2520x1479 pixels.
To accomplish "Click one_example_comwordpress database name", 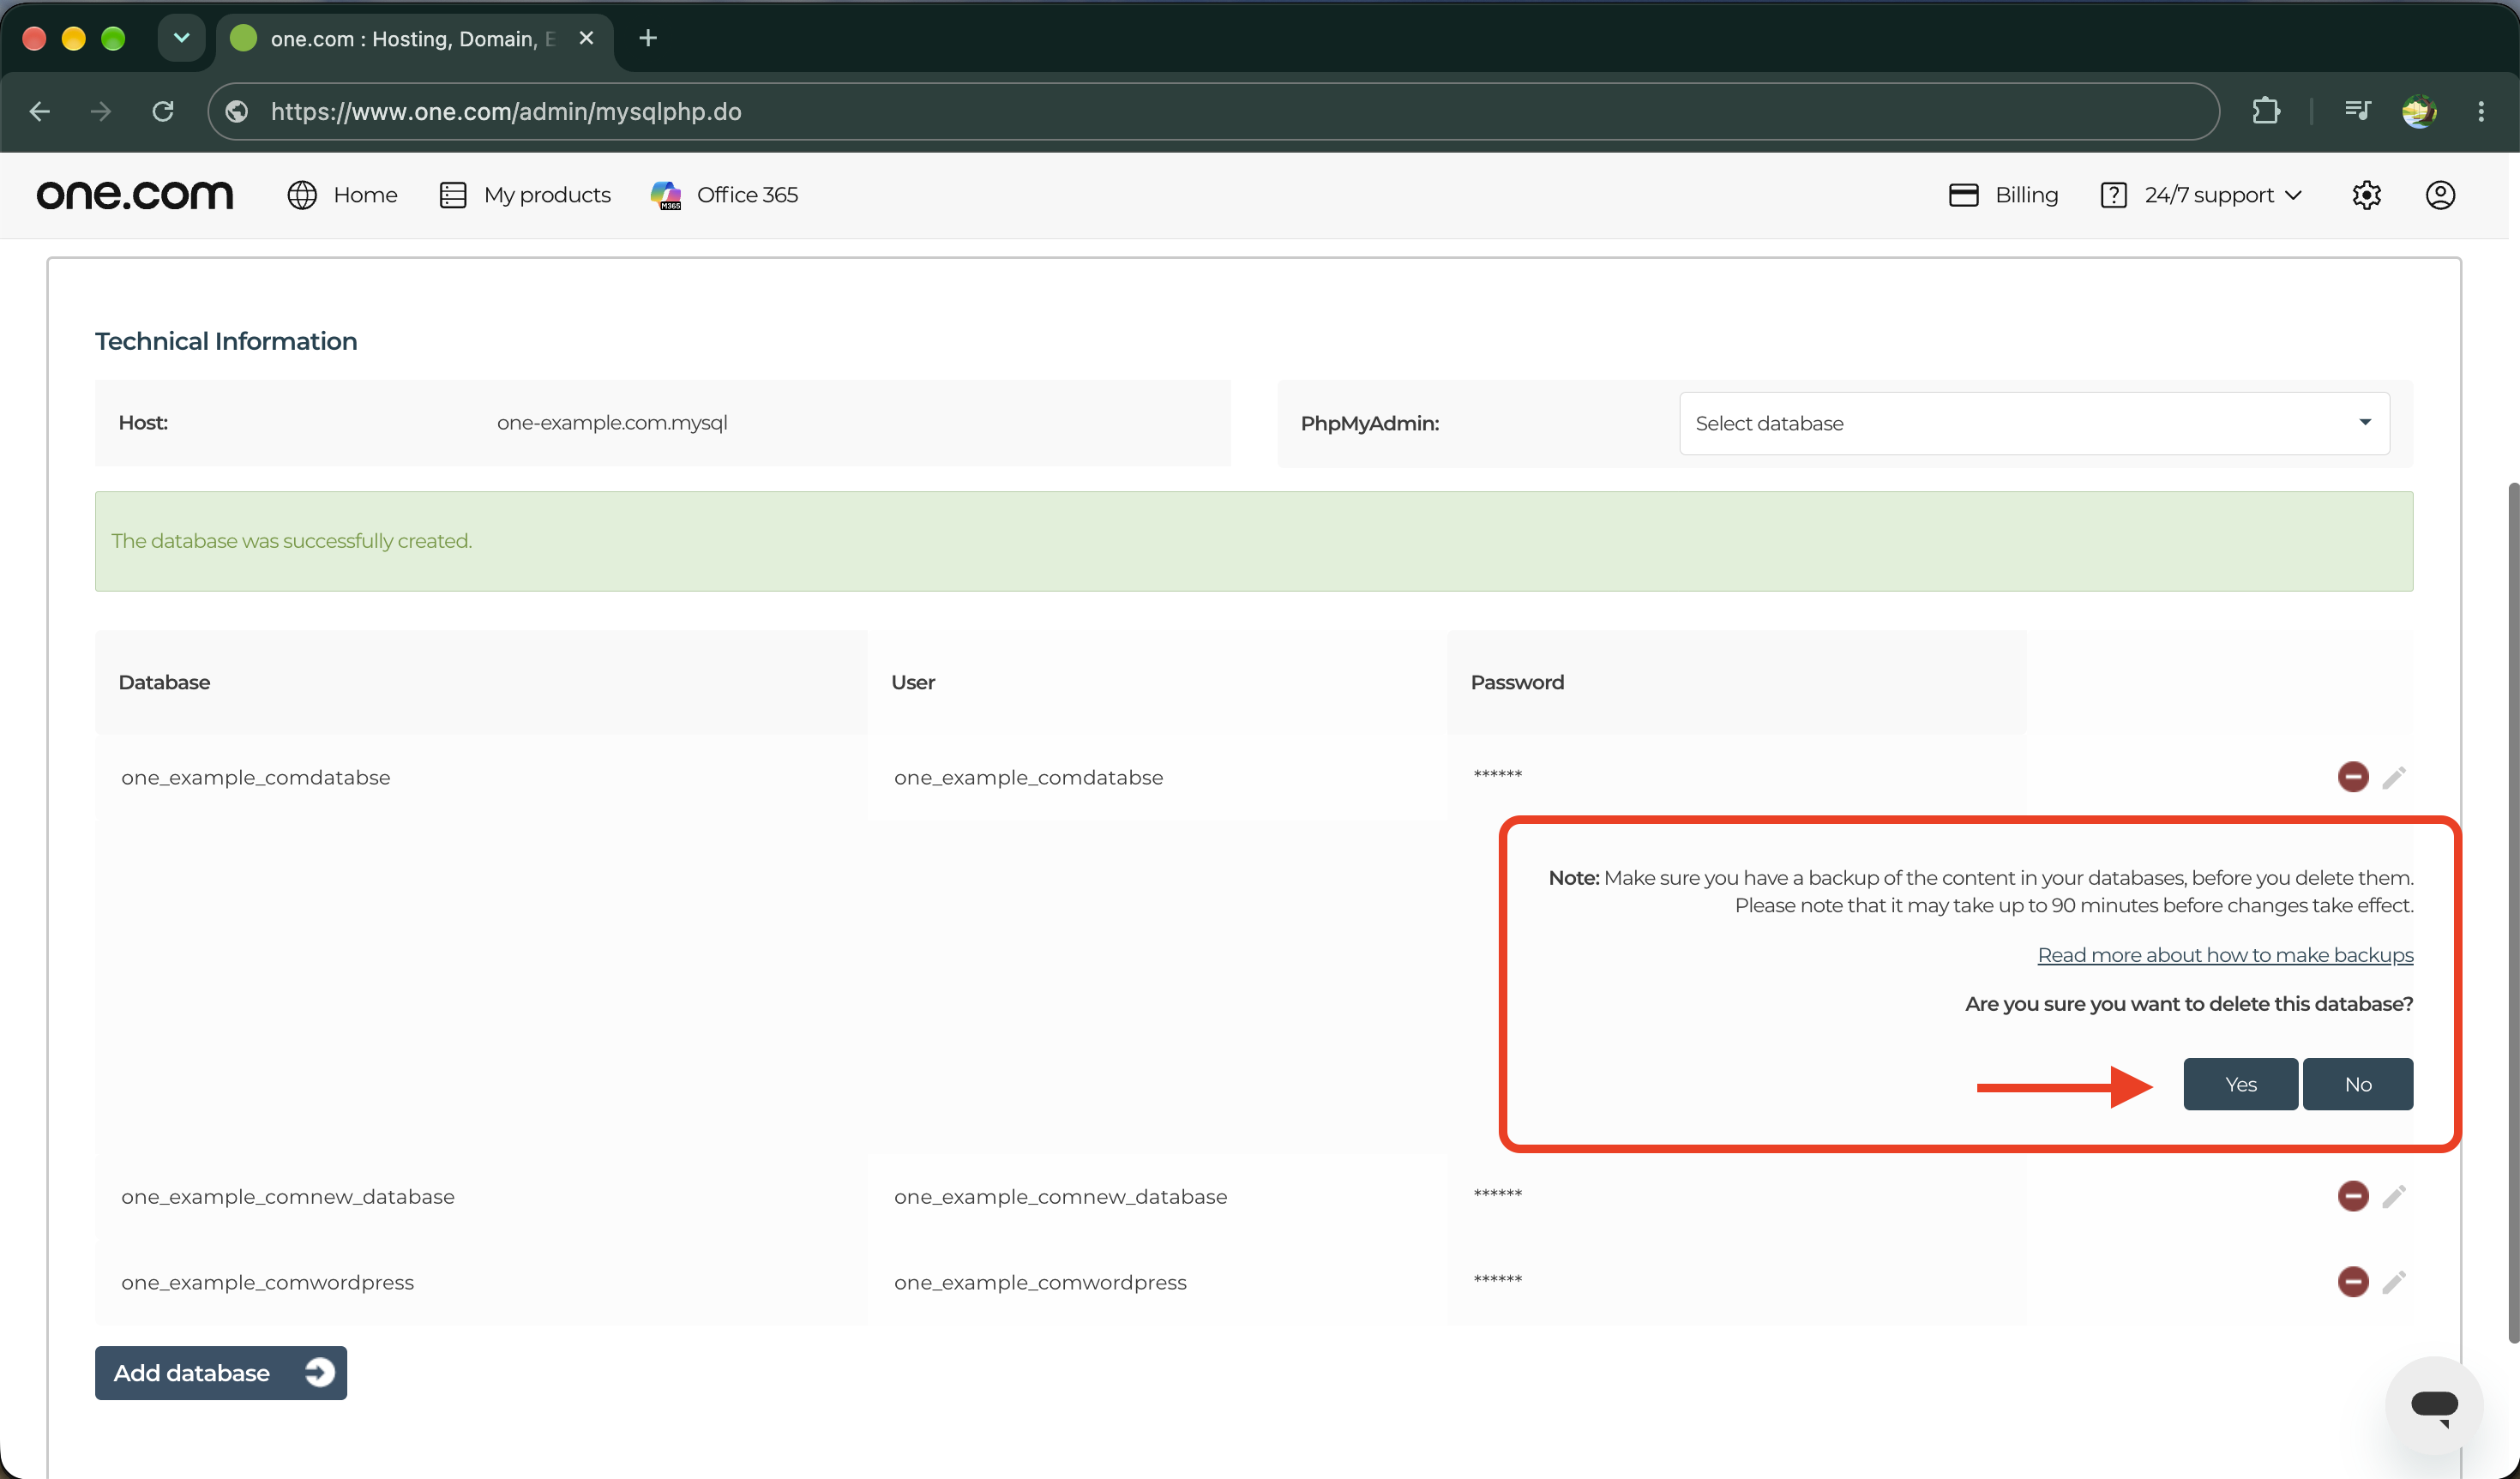I will point(267,1282).
